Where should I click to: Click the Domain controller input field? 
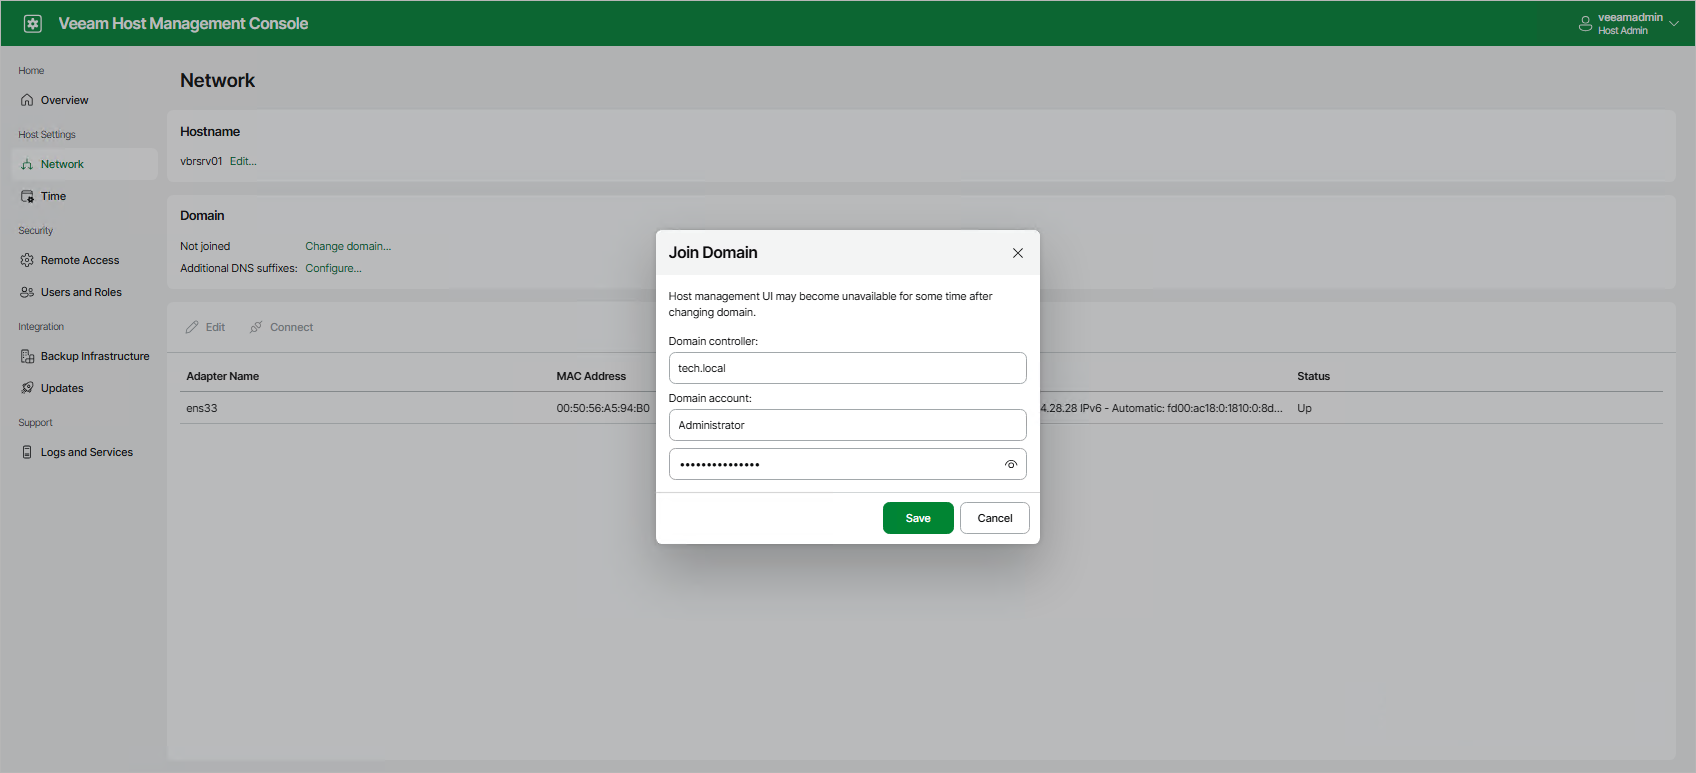[x=846, y=368]
